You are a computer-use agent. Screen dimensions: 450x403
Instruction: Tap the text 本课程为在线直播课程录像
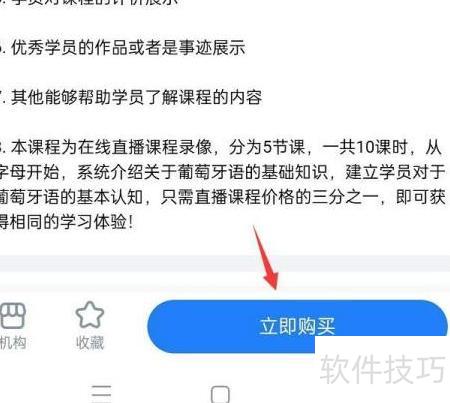[112, 147]
